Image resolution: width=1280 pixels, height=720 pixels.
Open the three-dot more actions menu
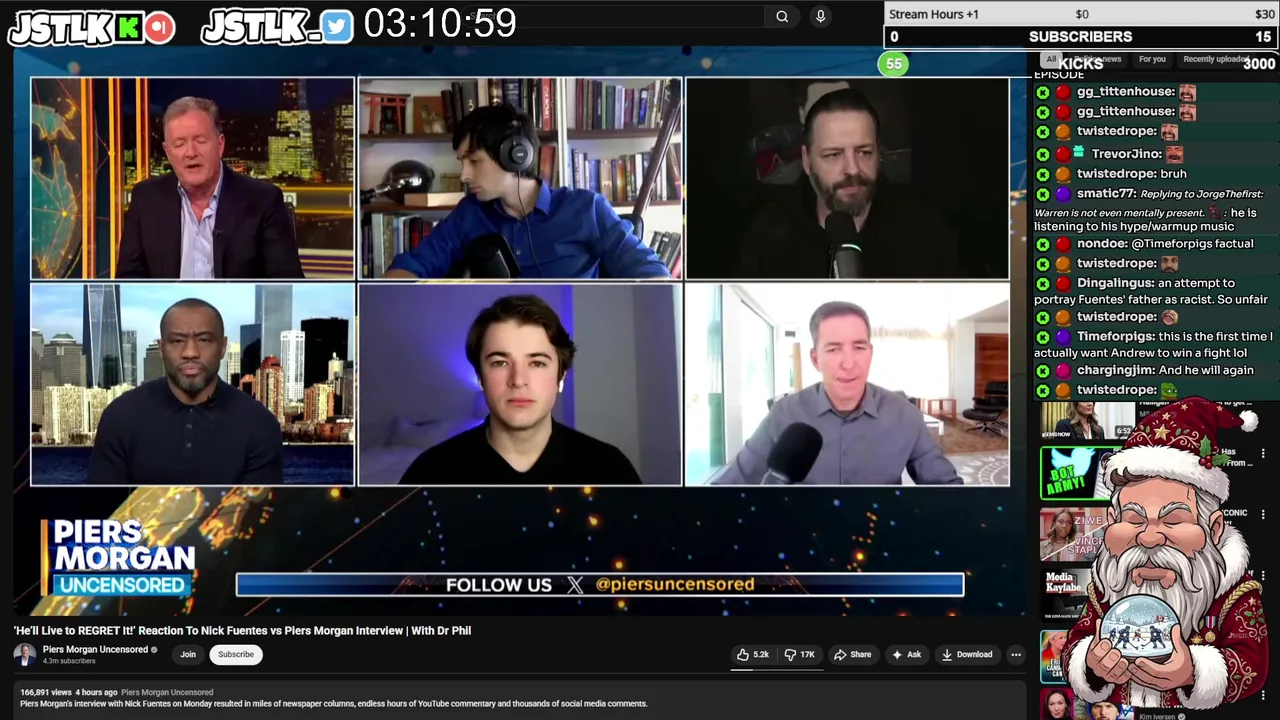click(x=1015, y=654)
